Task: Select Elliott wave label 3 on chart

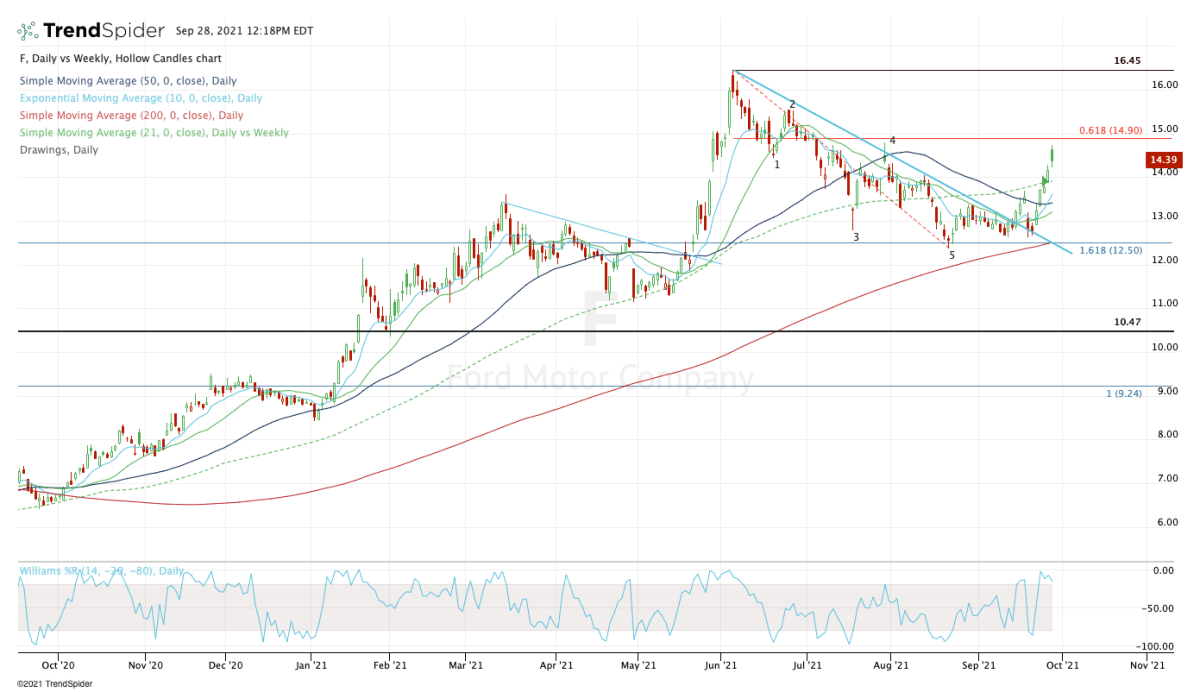Action: 856,237
